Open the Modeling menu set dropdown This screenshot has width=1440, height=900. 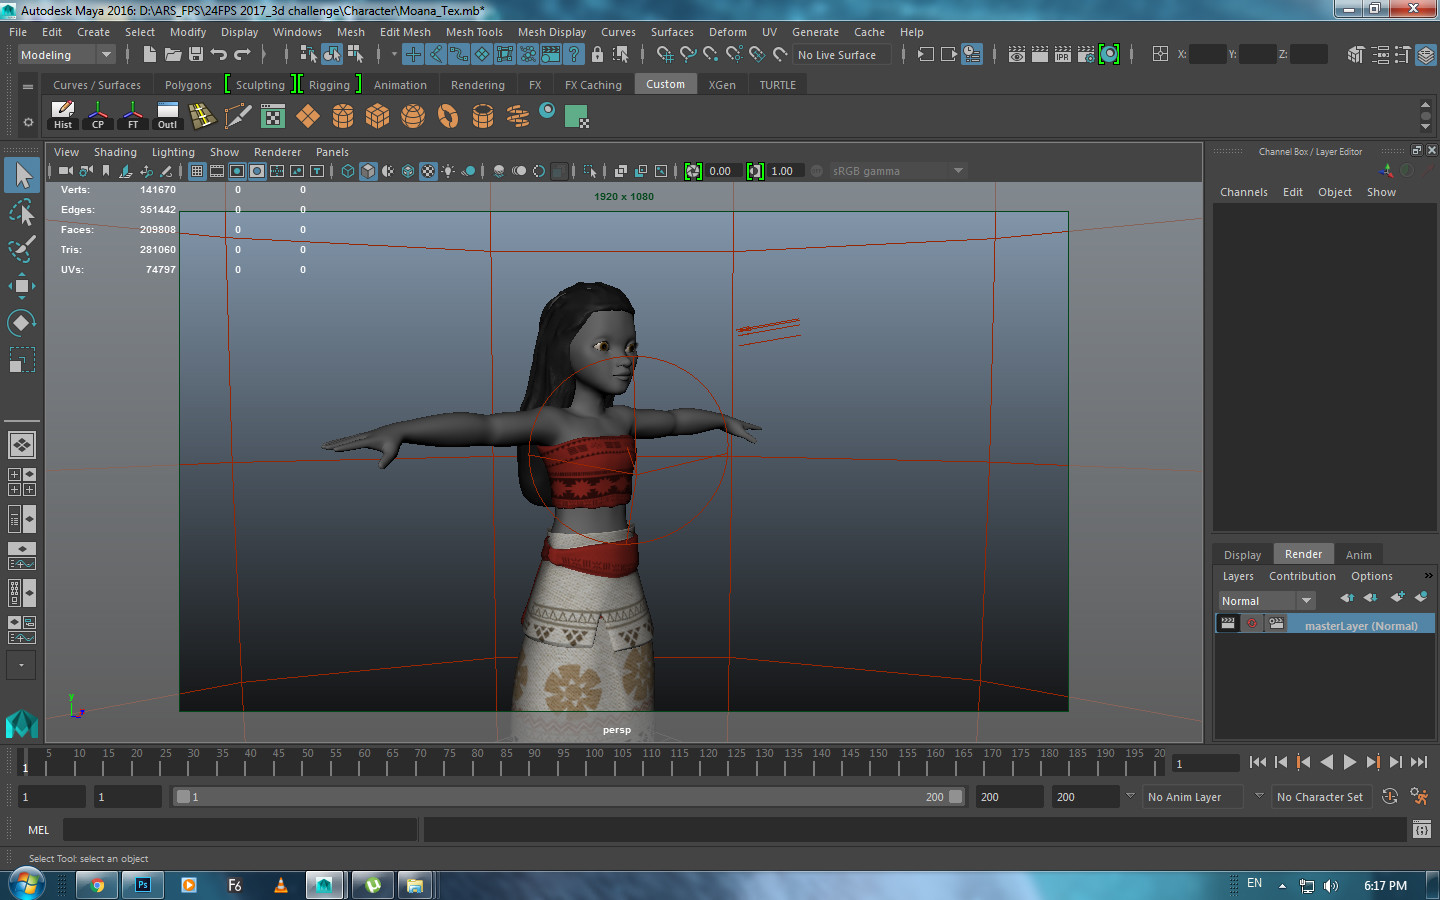coord(67,55)
